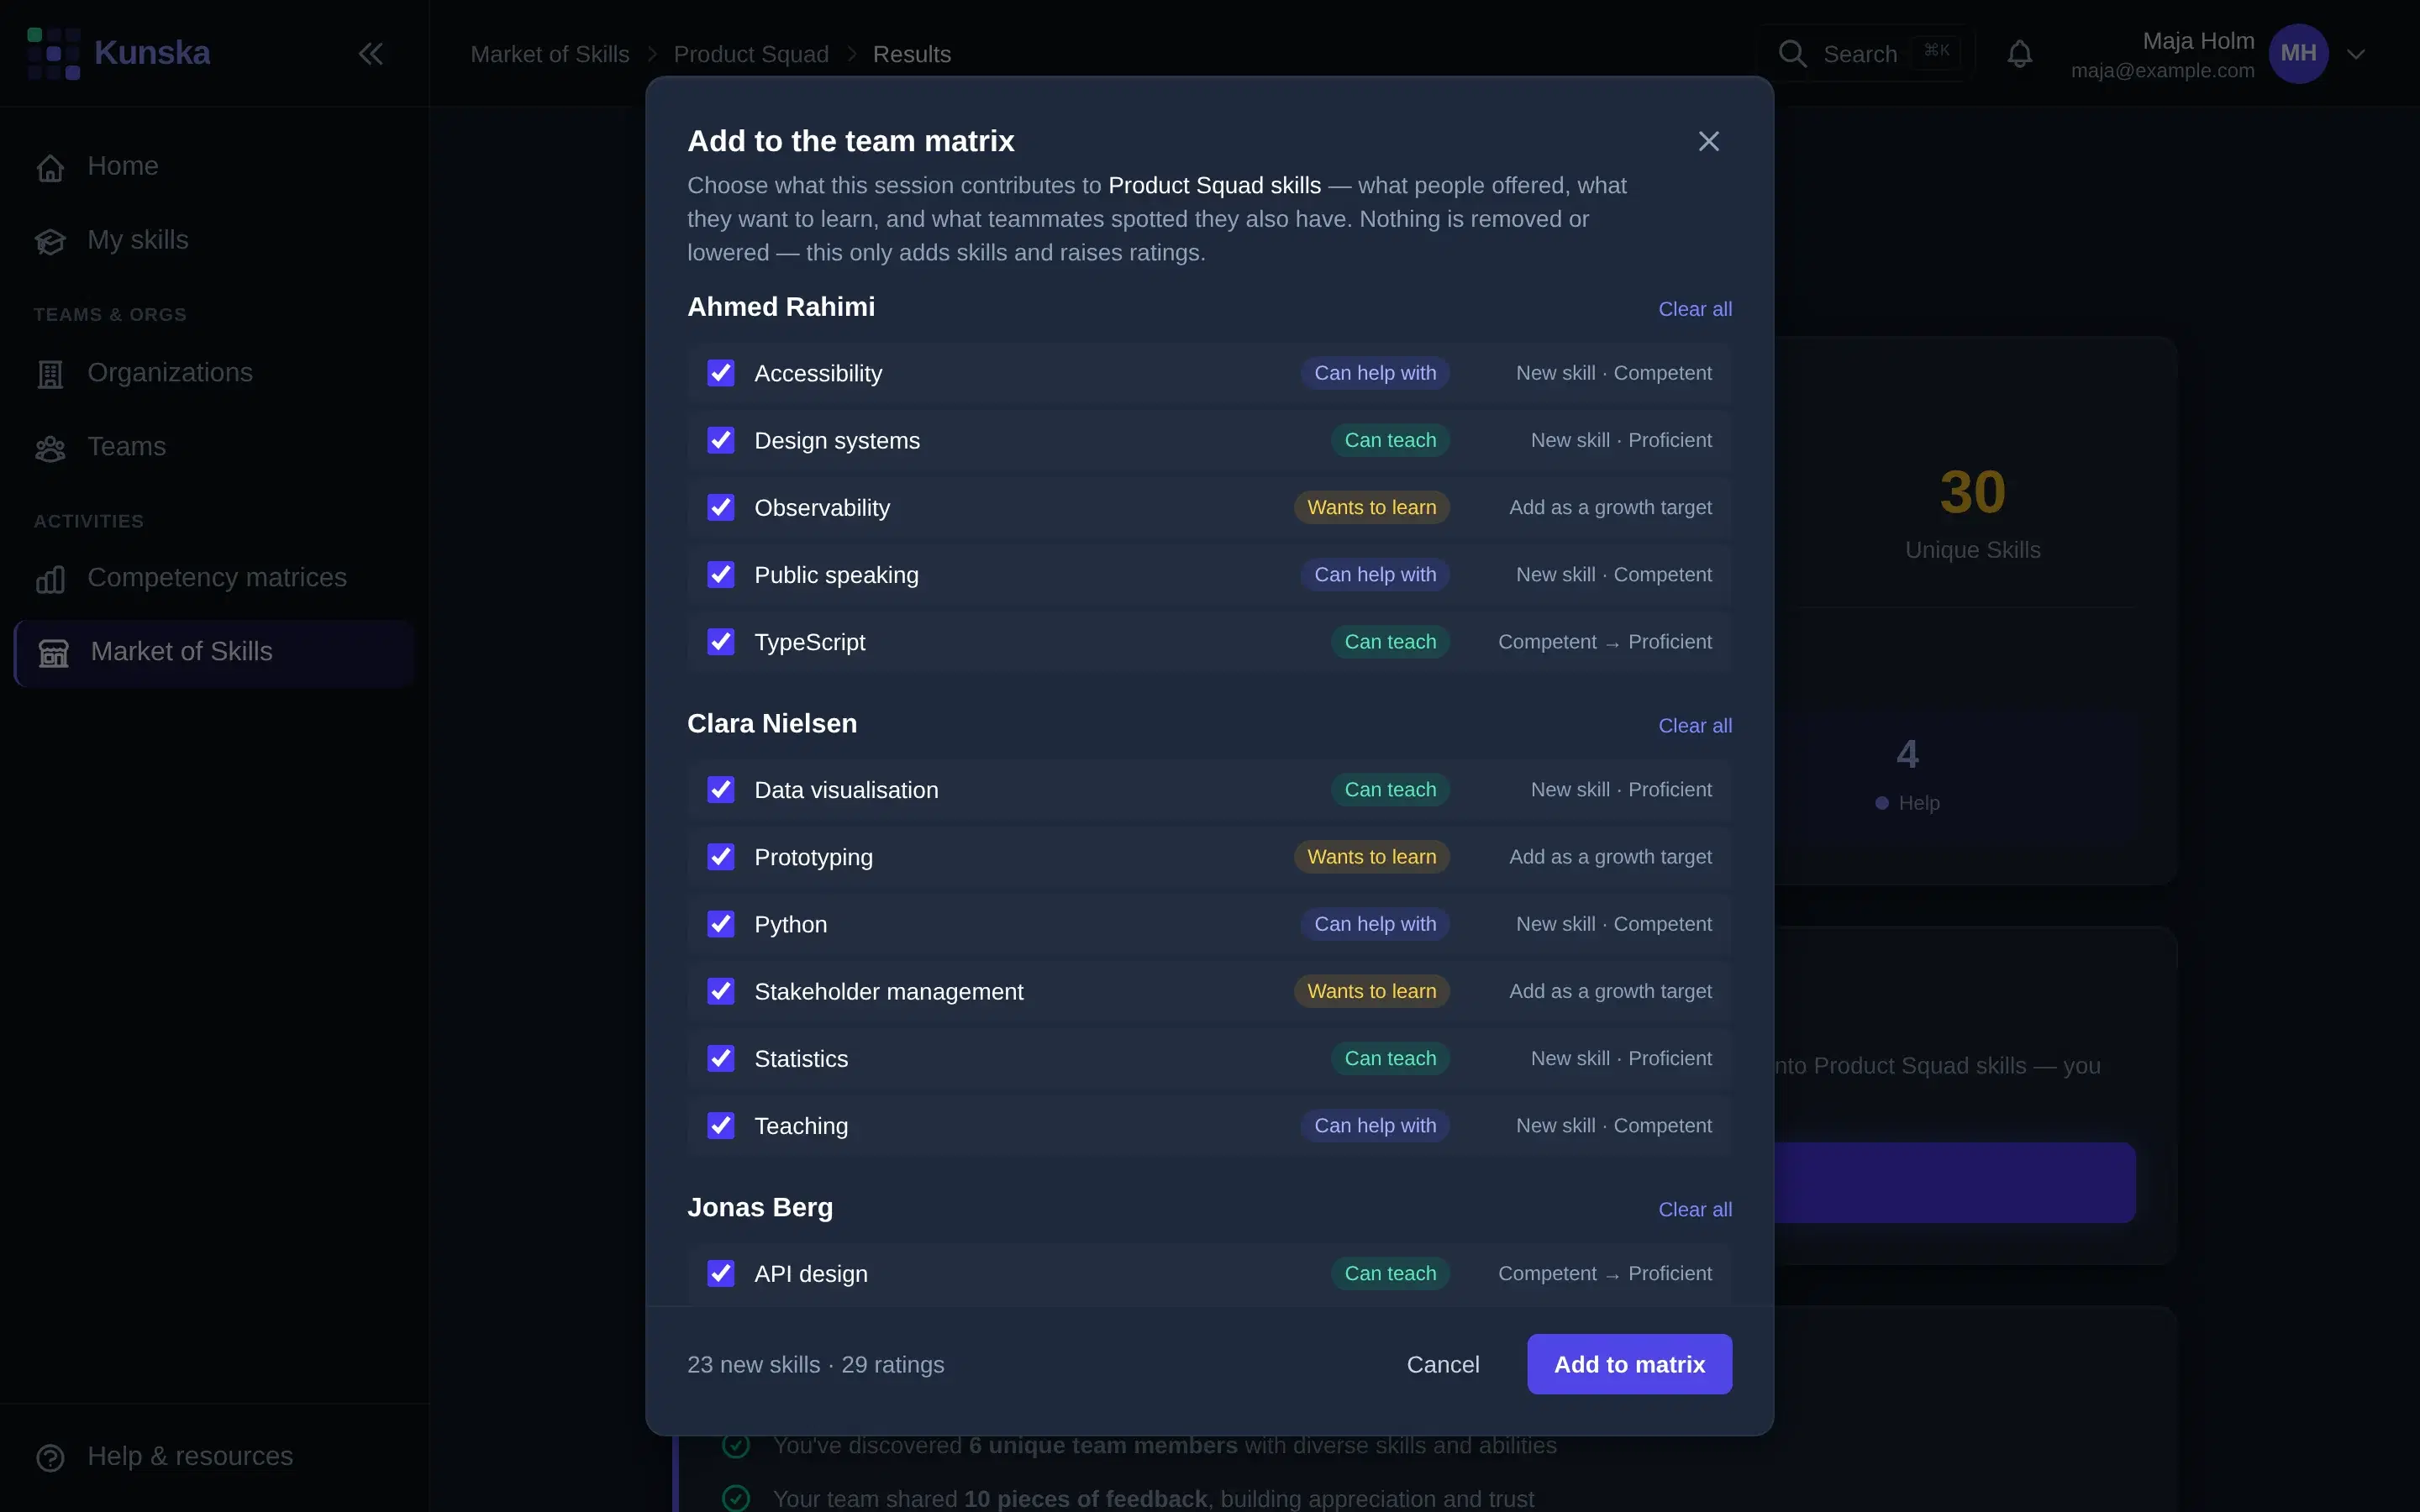Clear all skills for Ahmed Rahimi
2420x1512 pixels.
1695,309
